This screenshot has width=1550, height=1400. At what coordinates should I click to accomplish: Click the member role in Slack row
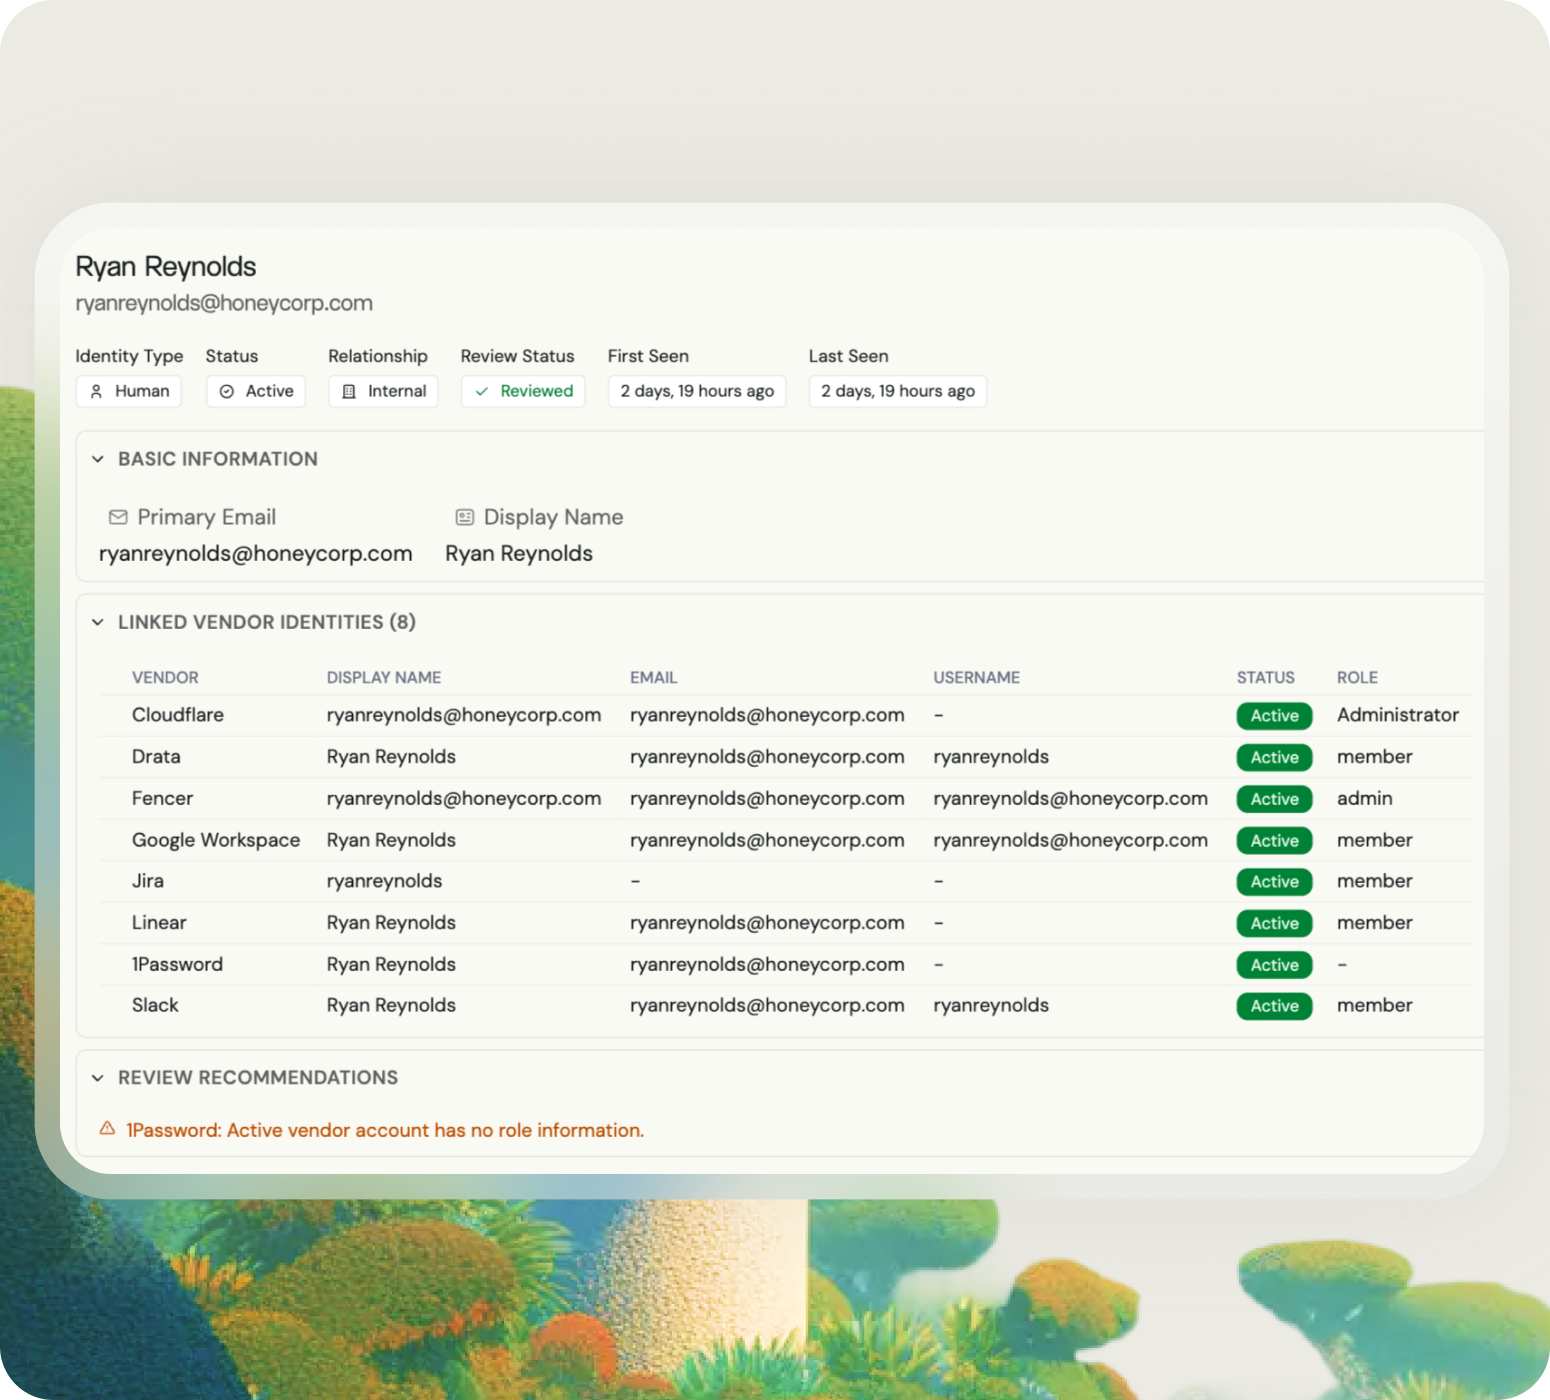pyautogui.click(x=1375, y=1006)
